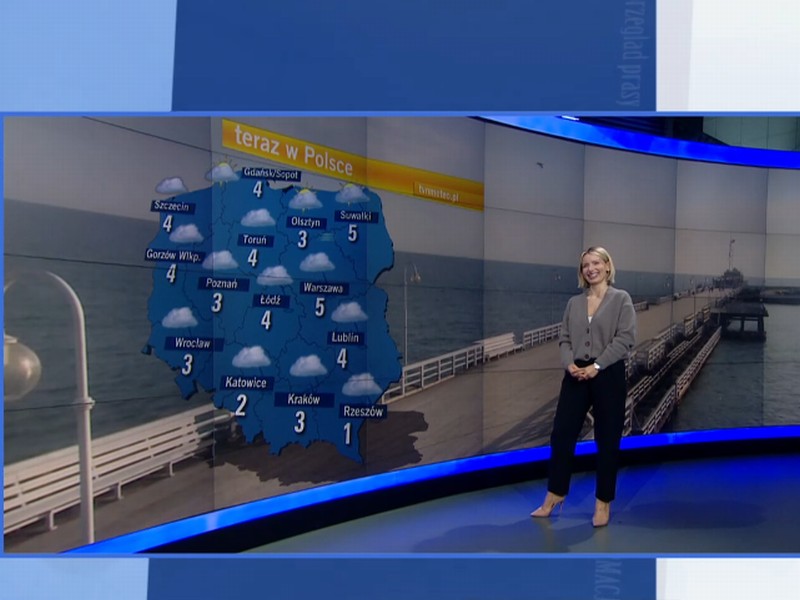Select the Olsztyn city label

[x=306, y=222]
